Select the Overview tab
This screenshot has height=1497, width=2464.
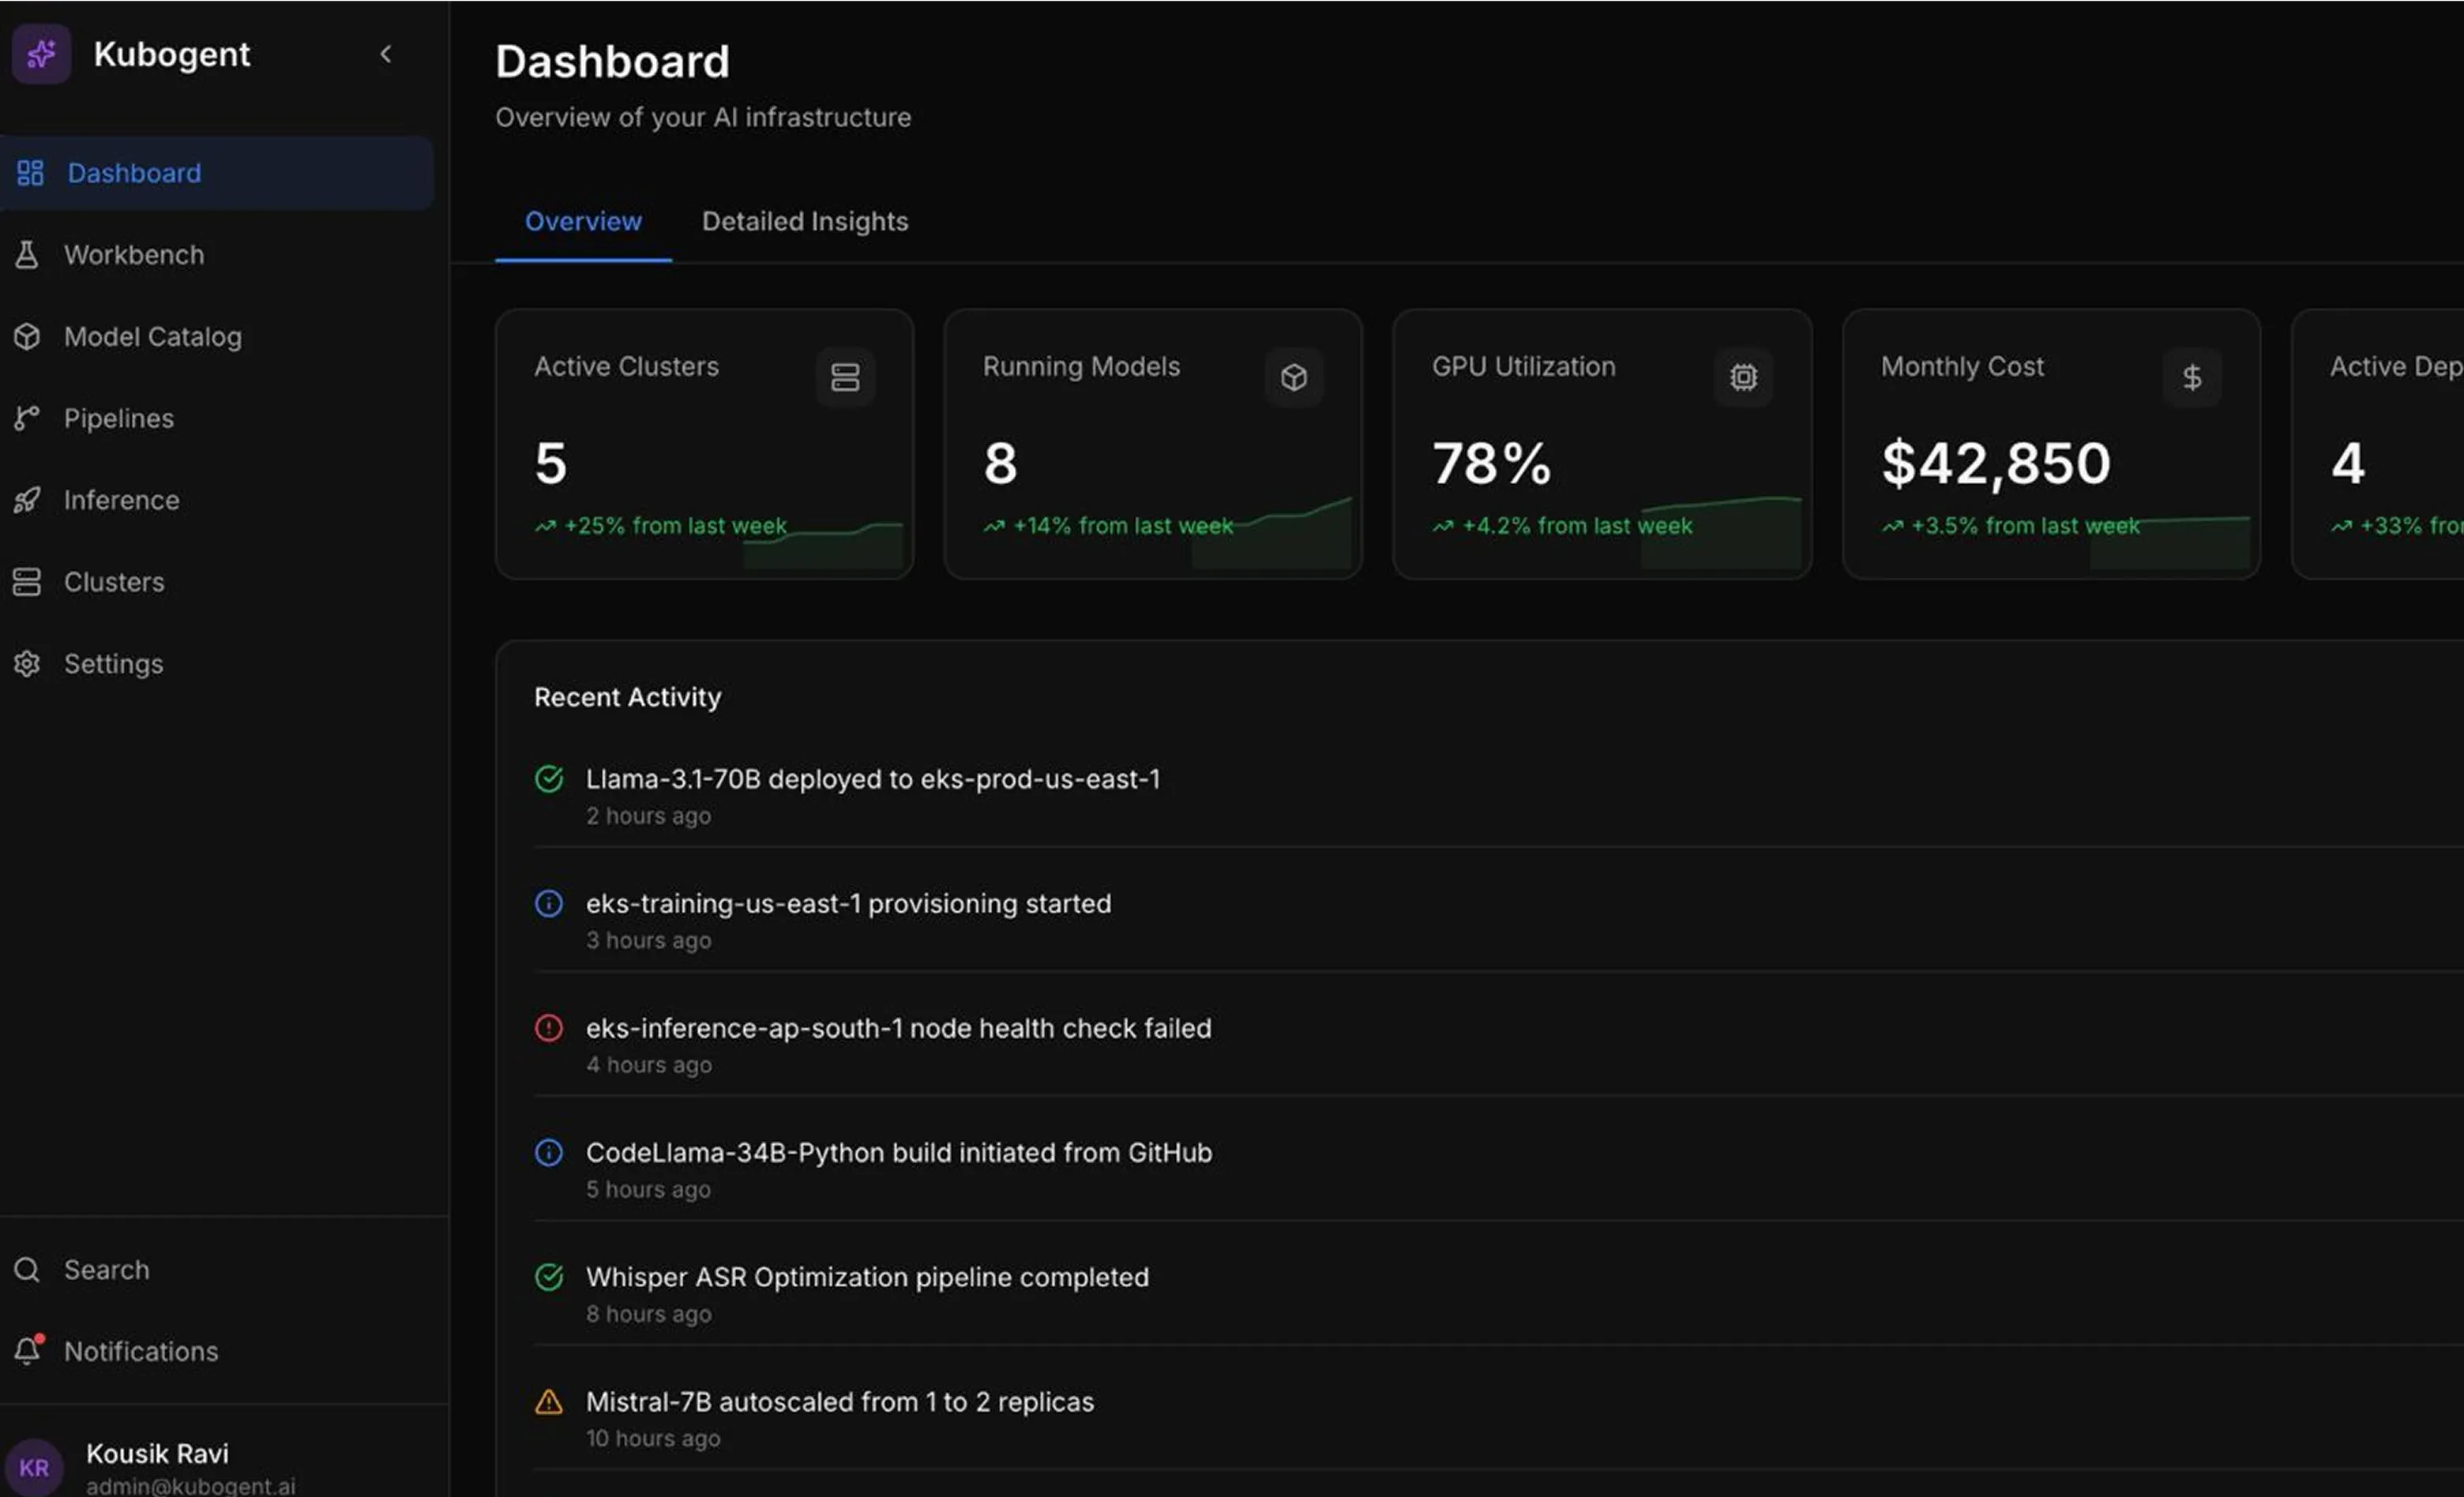tap(583, 222)
